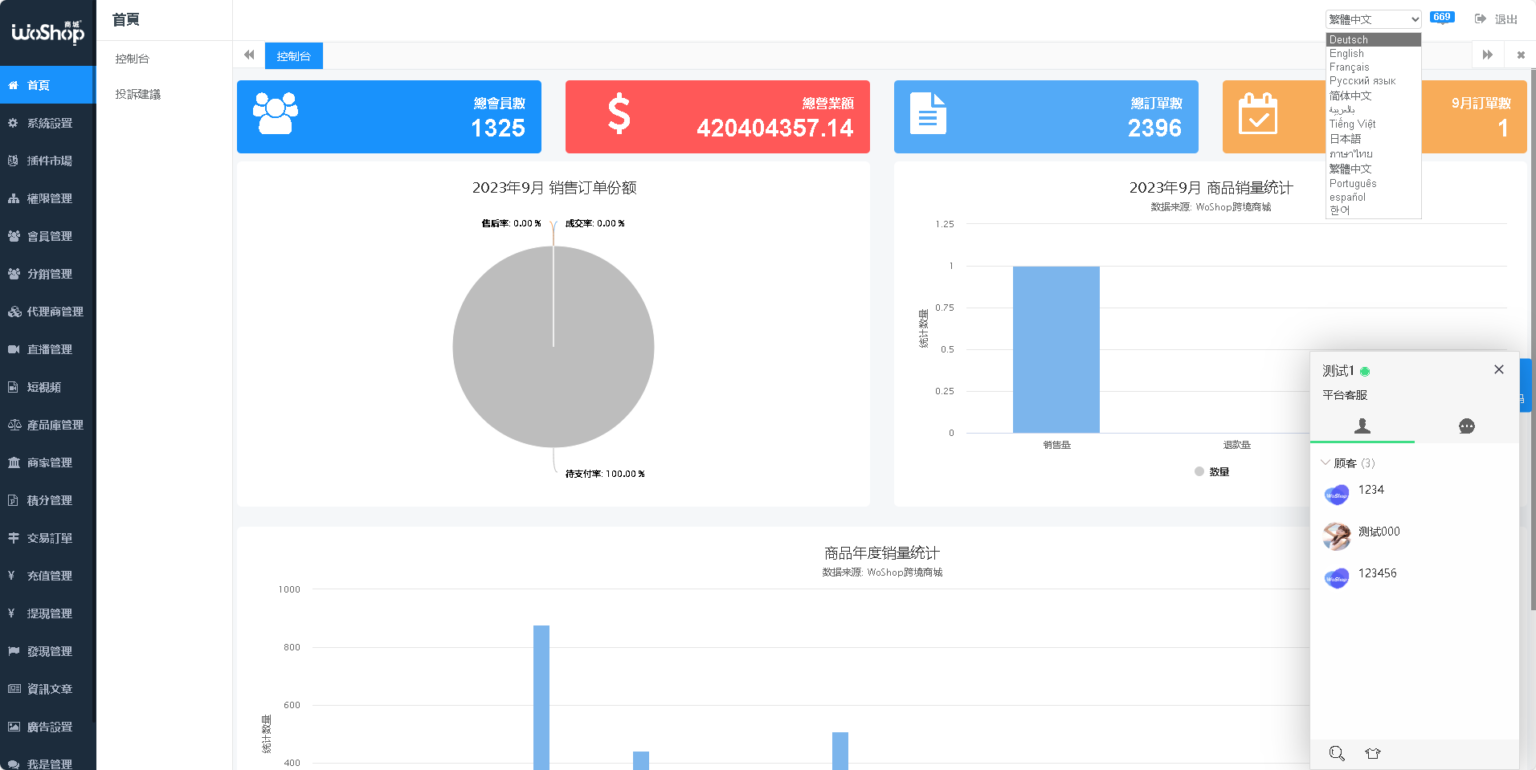
Task: Select the contacts person icon tab
Action: 1362,426
